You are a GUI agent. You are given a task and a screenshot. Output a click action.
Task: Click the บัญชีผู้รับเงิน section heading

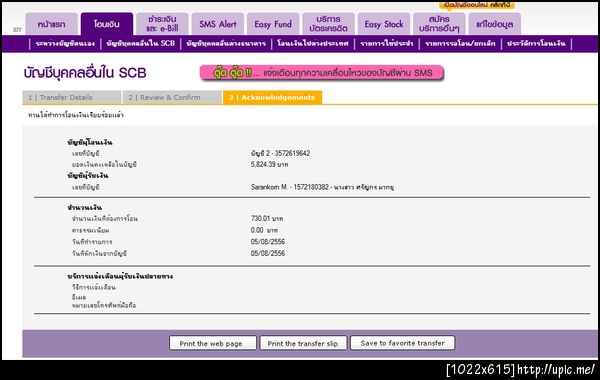(88, 176)
